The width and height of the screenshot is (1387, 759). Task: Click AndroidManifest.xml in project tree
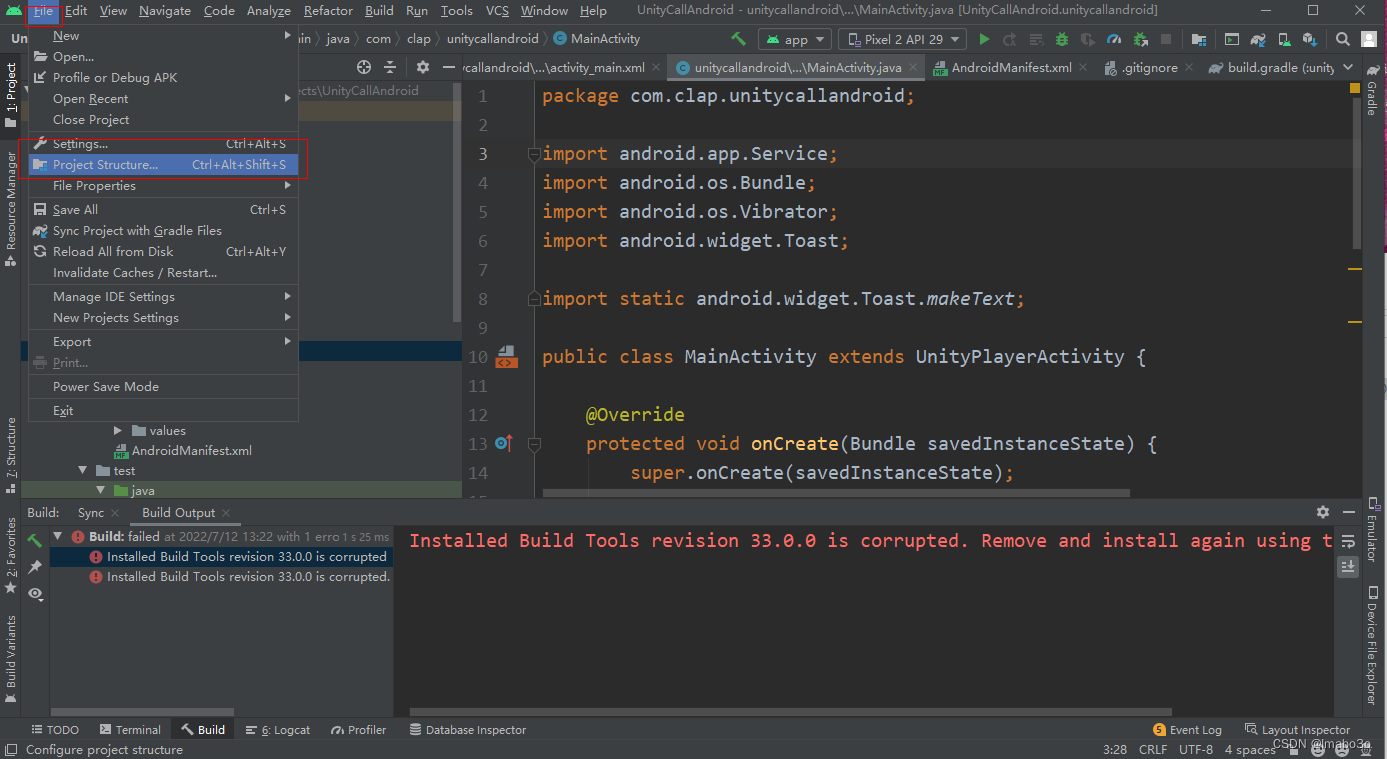pyautogui.click(x=191, y=451)
